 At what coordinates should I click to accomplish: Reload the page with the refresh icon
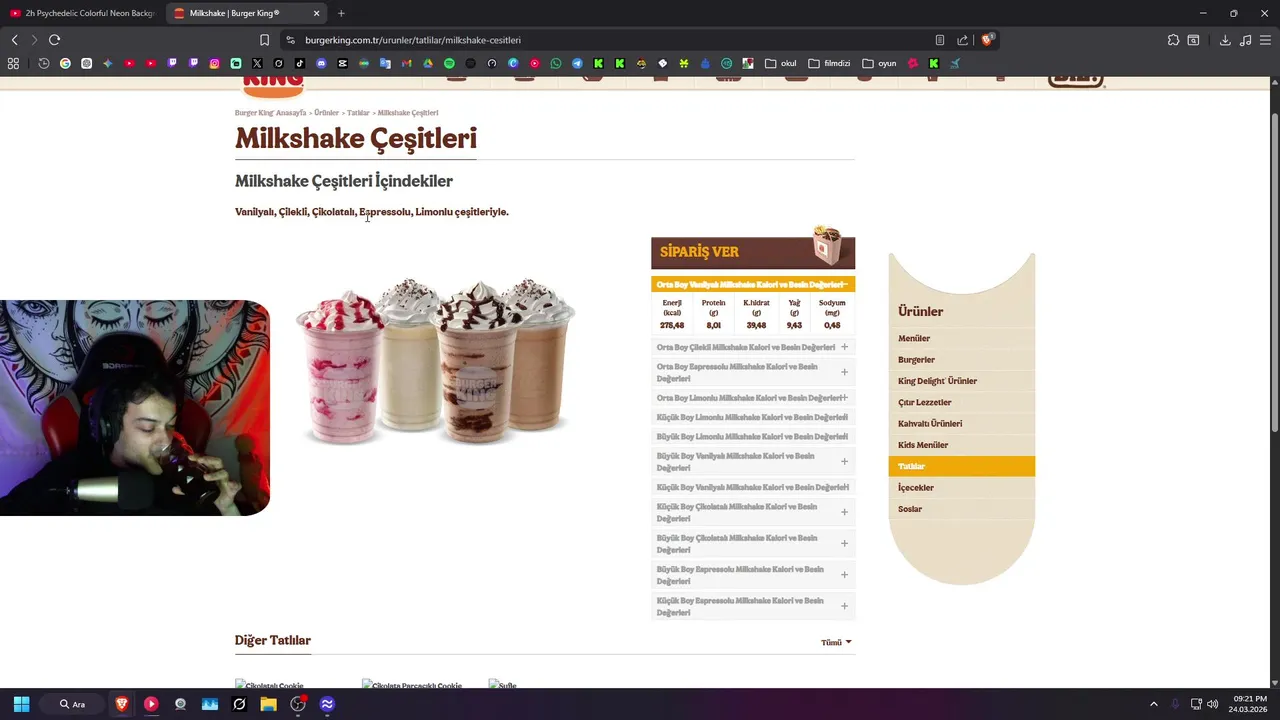tap(54, 40)
